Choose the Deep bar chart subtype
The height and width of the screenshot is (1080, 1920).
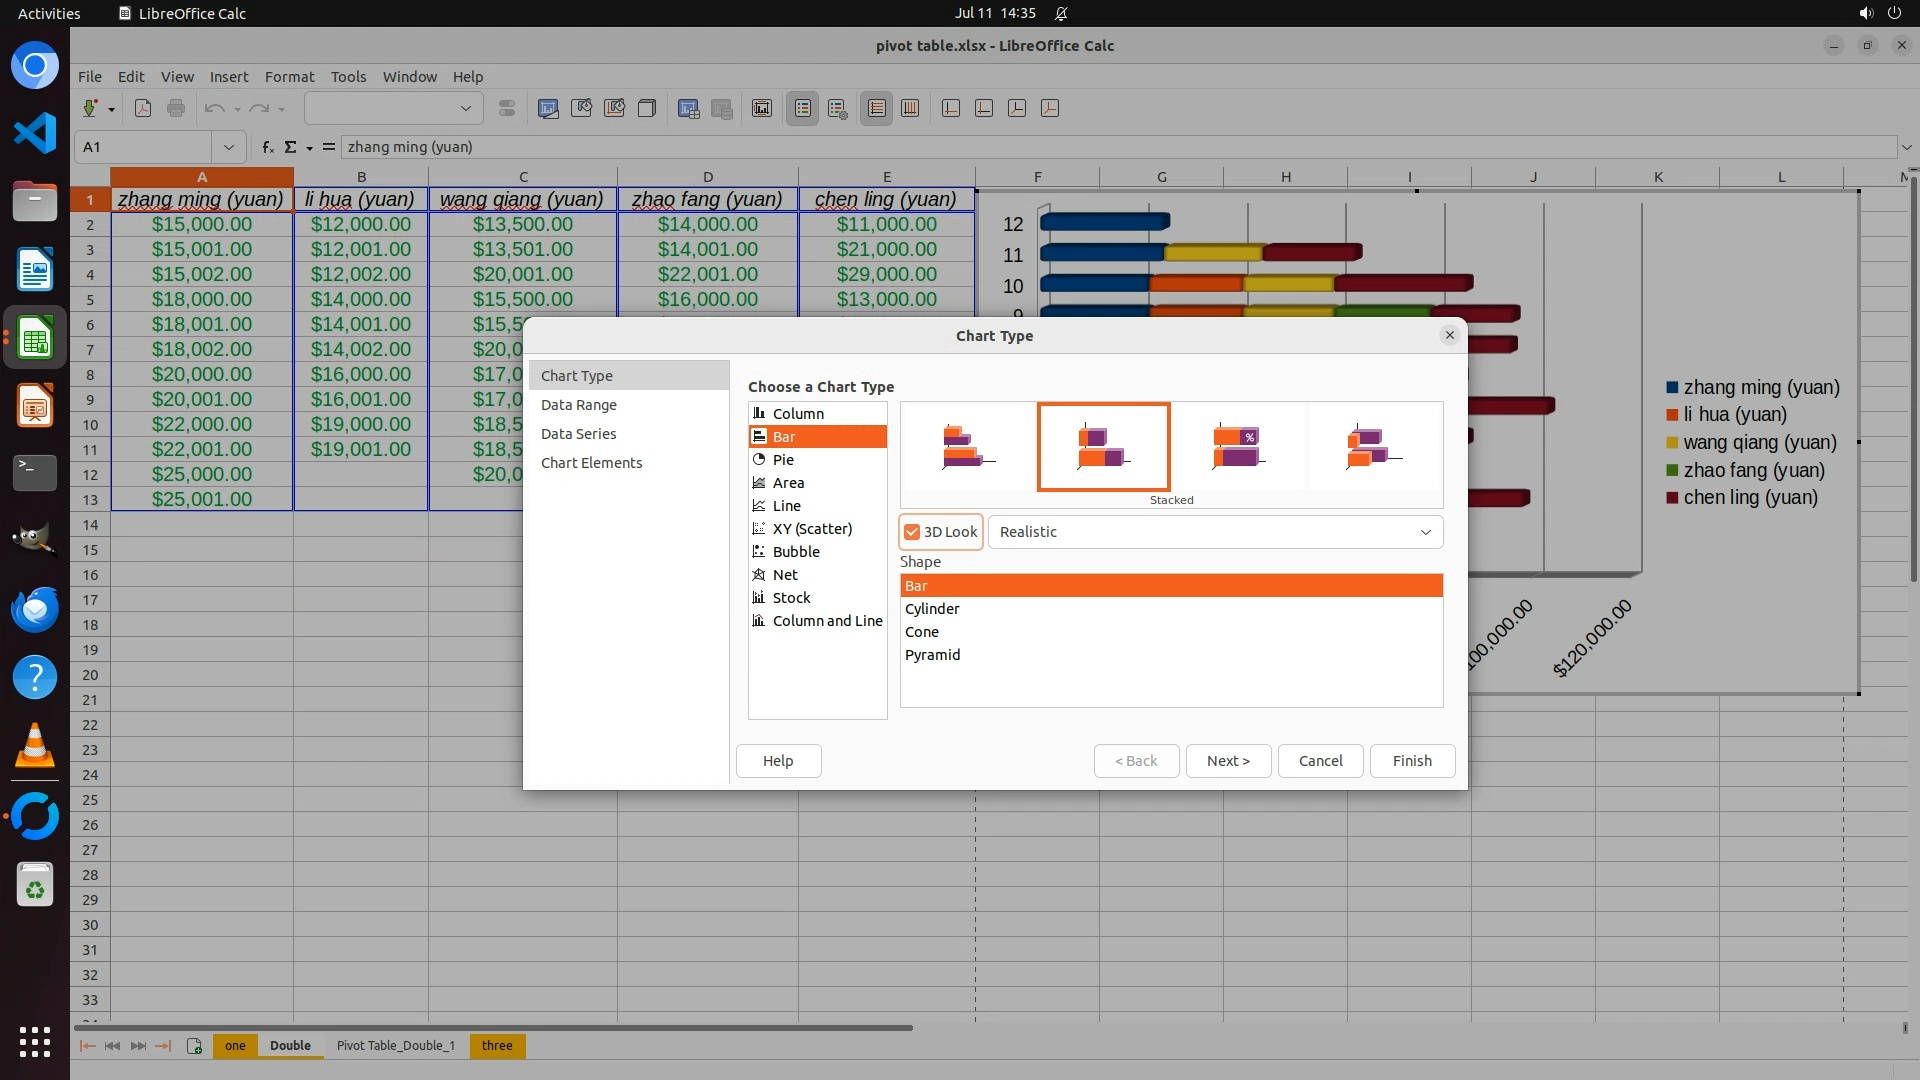pyautogui.click(x=1374, y=447)
